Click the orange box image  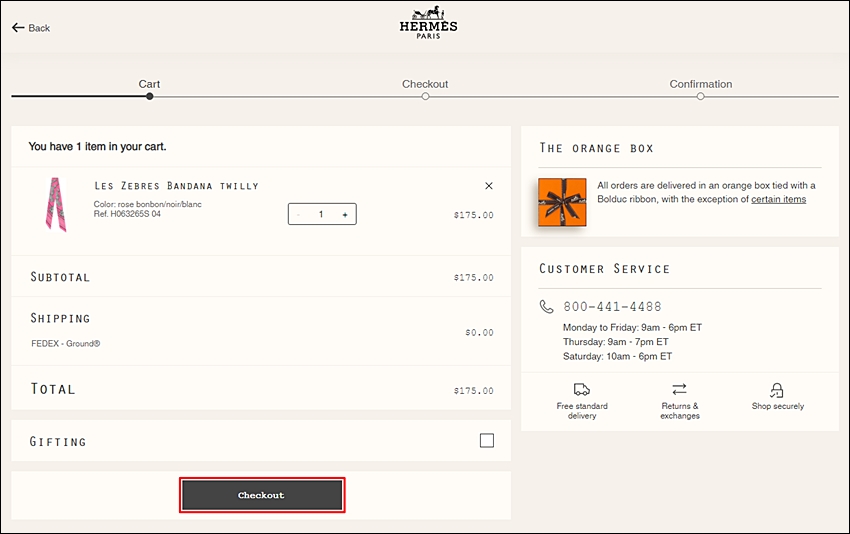[x=562, y=202]
